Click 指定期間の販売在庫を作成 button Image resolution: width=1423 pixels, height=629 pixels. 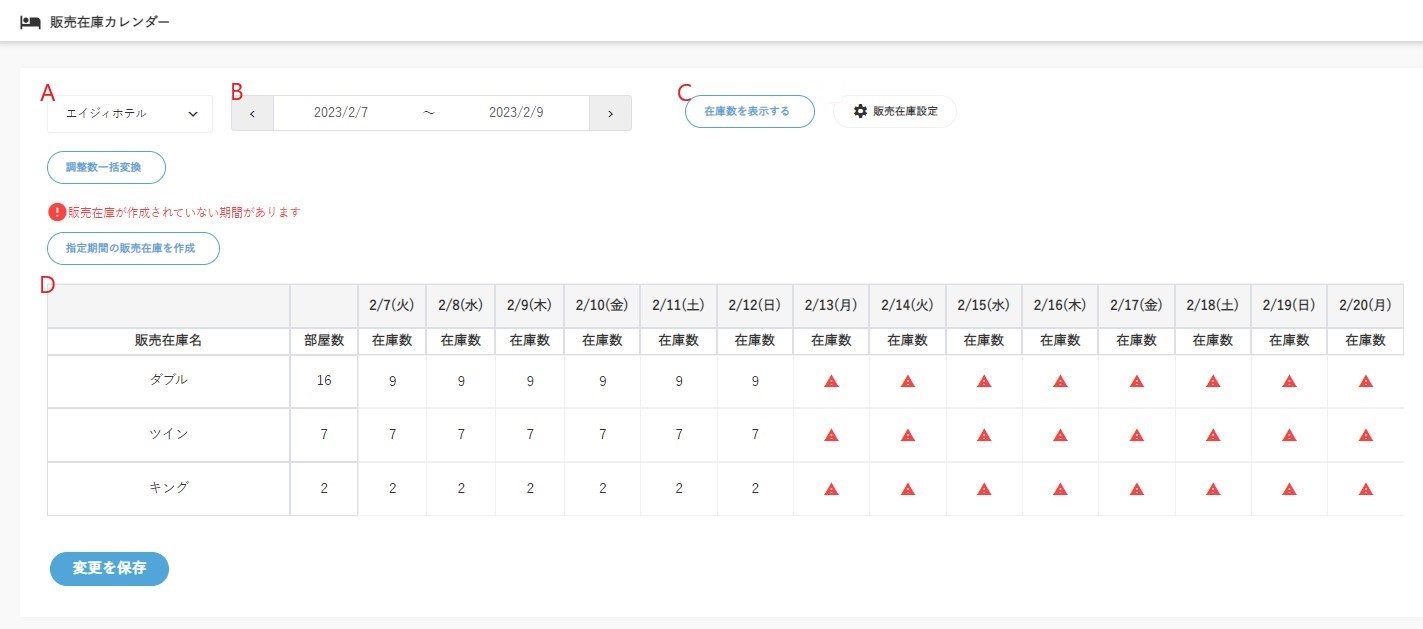pyautogui.click(x=133, y=248)
